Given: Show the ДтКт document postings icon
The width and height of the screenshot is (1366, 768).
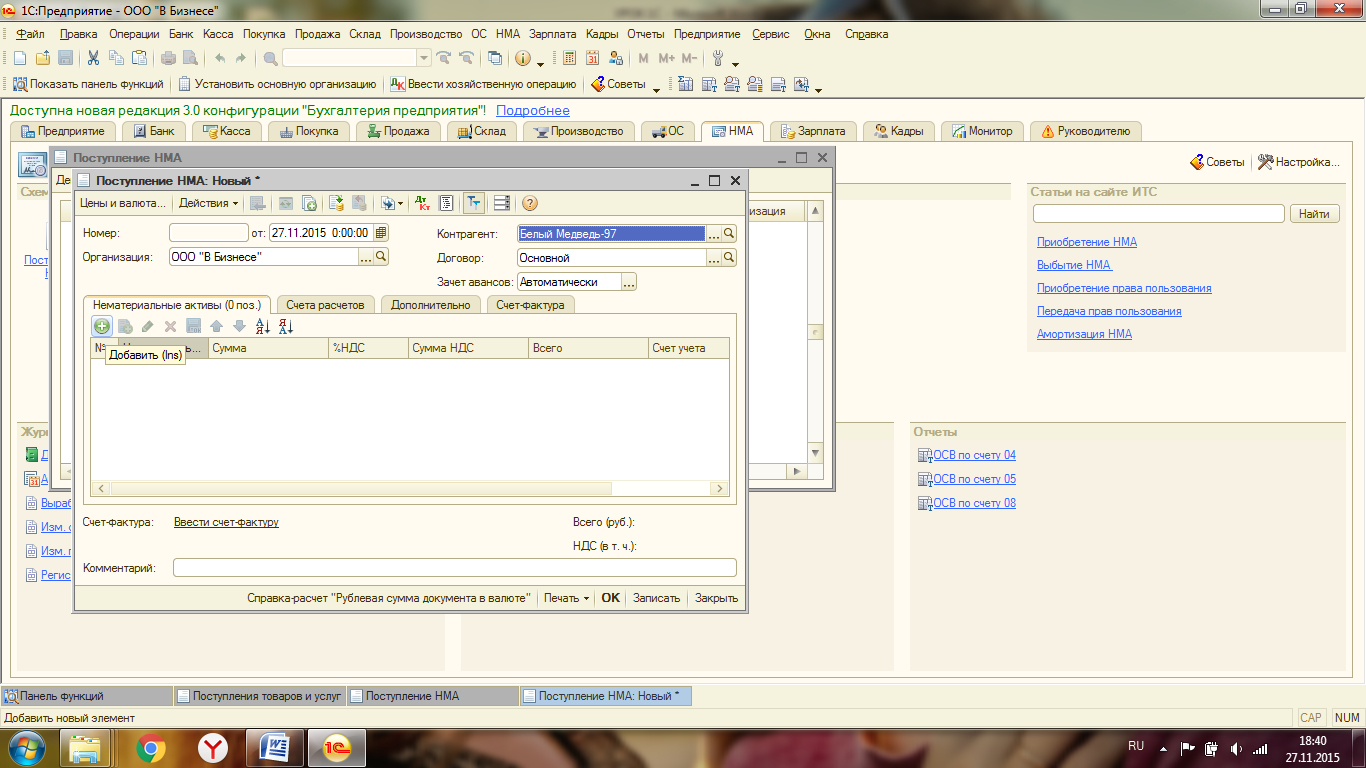Looking at the screenshot, I should coord(422,203).
